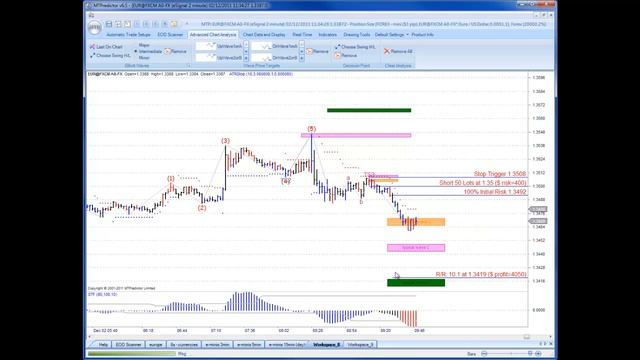
Task: Click the lower dark green target box
Action: tap(416, 282)
